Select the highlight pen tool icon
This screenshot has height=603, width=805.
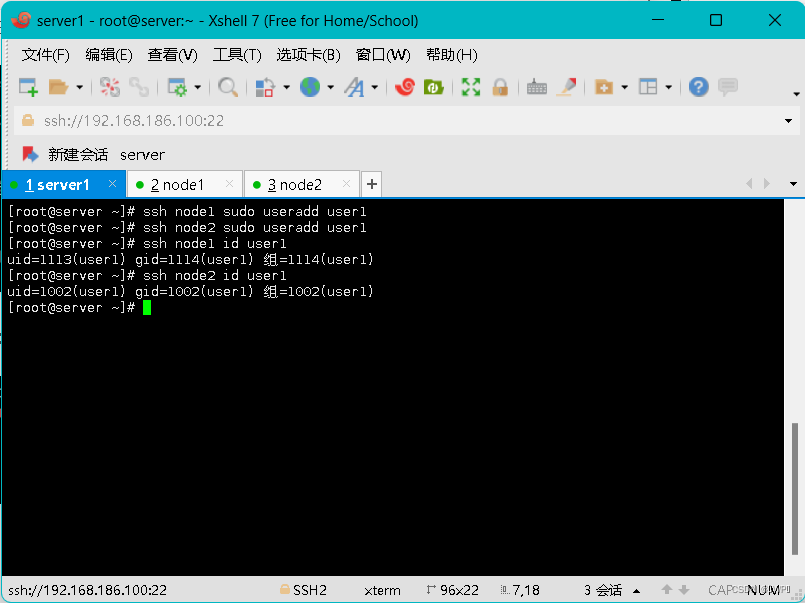click(x=566, y=87)
